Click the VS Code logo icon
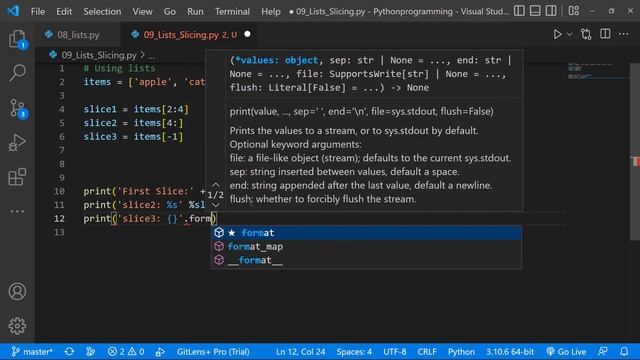The height and width of the screenshot is (360, 640). (x=13, y=11)
